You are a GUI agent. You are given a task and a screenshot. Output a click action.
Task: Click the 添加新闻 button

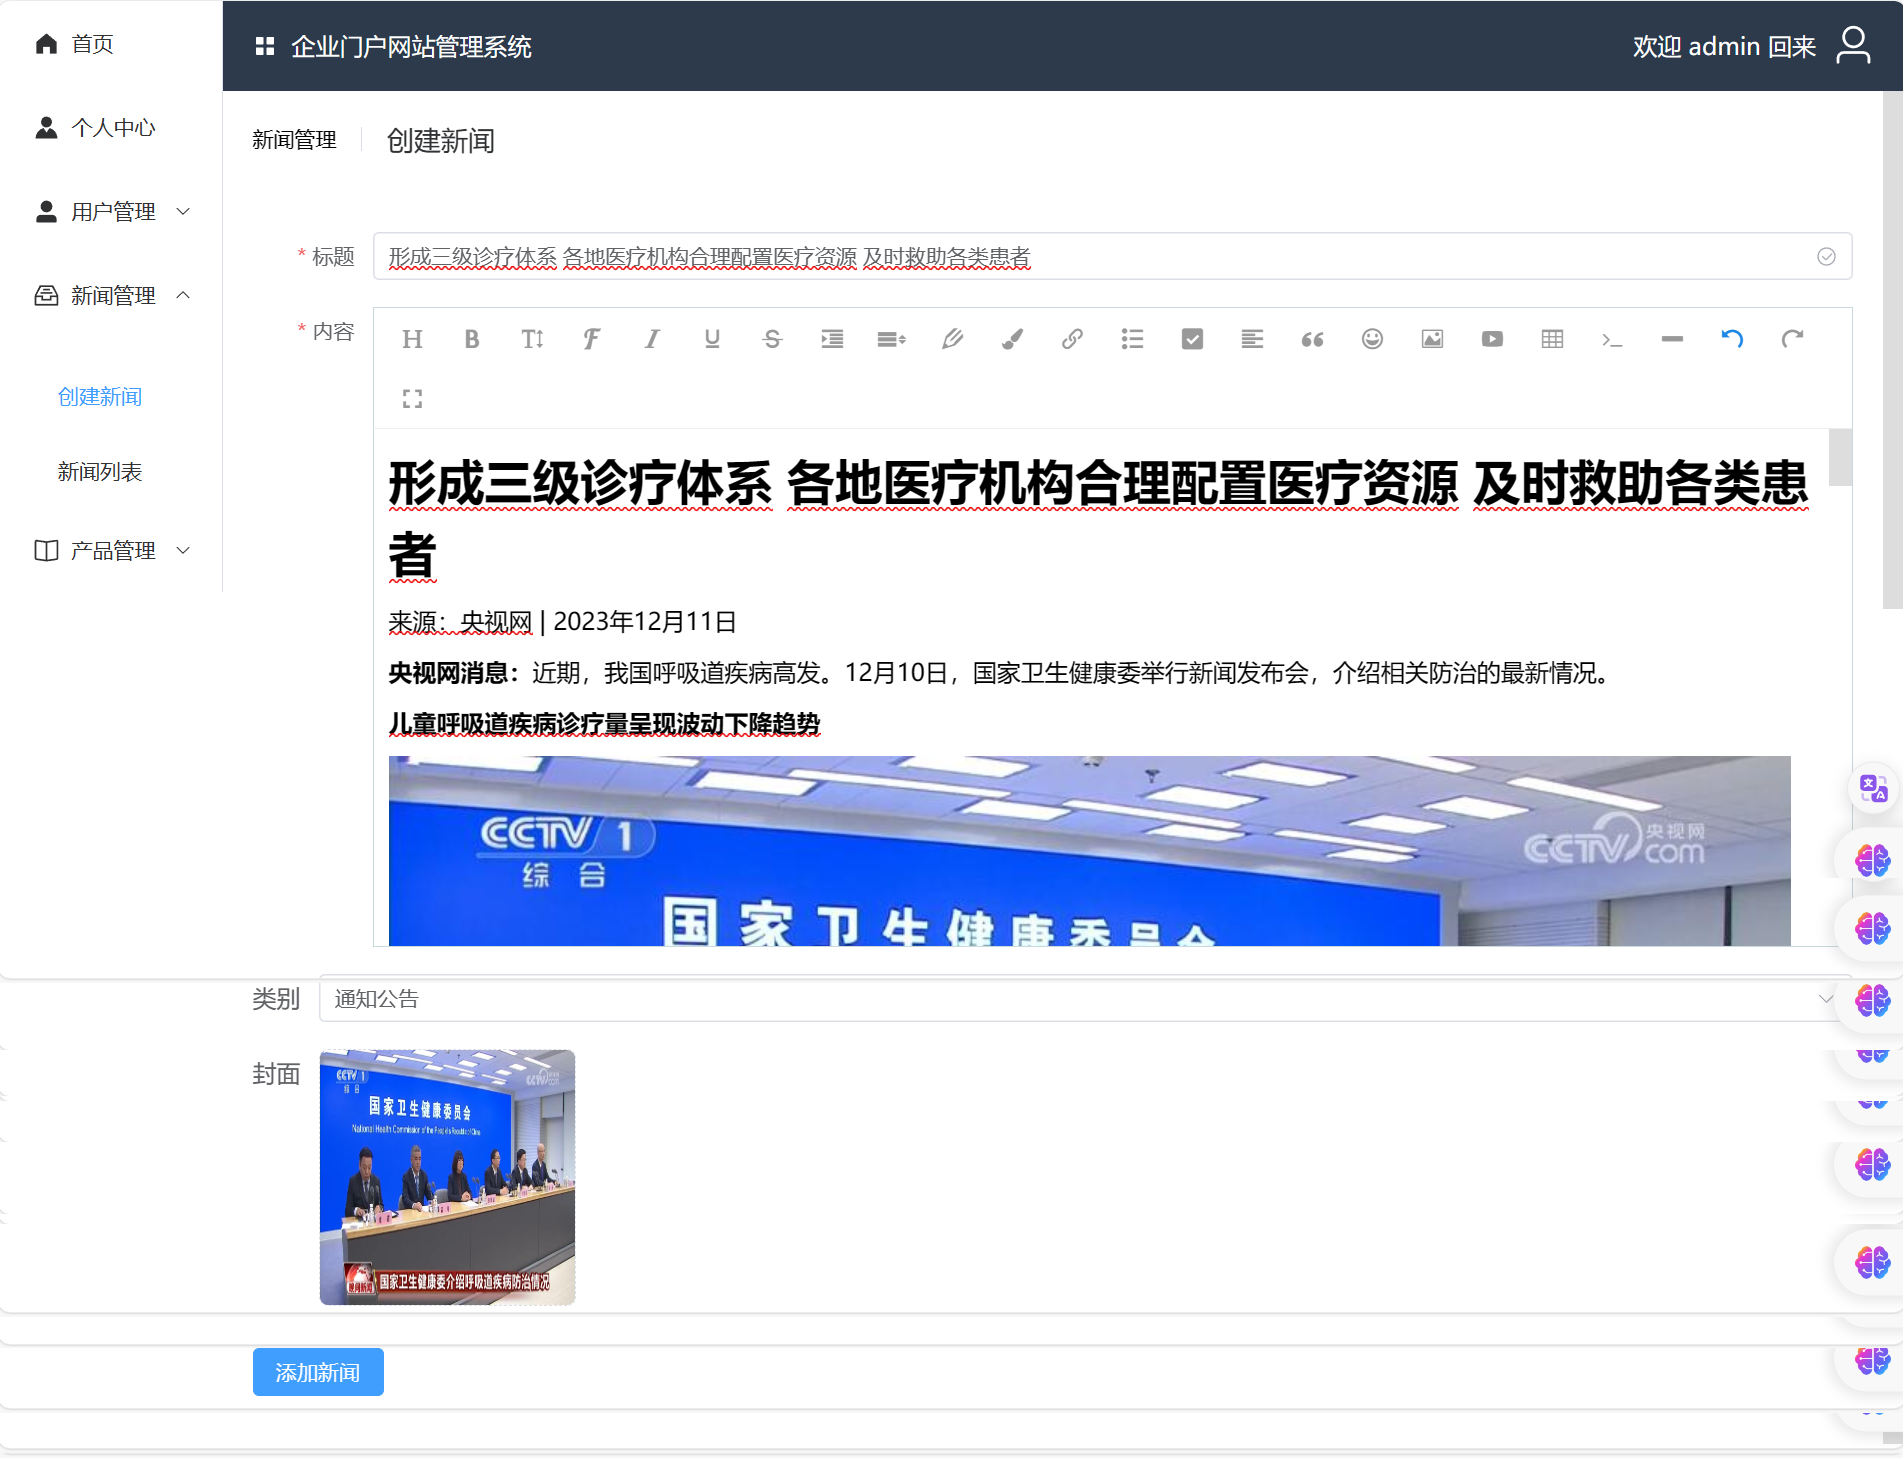tap(318, 1372)
